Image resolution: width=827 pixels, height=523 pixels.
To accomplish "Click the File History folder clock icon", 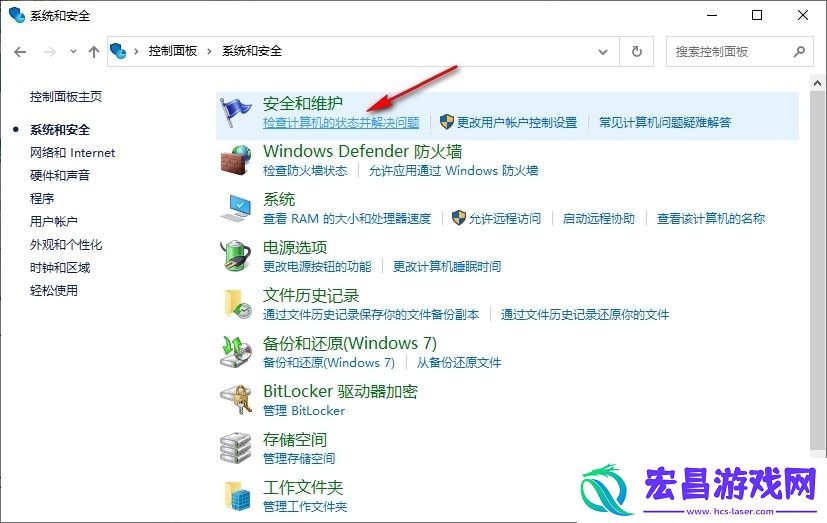I will 236,304.
